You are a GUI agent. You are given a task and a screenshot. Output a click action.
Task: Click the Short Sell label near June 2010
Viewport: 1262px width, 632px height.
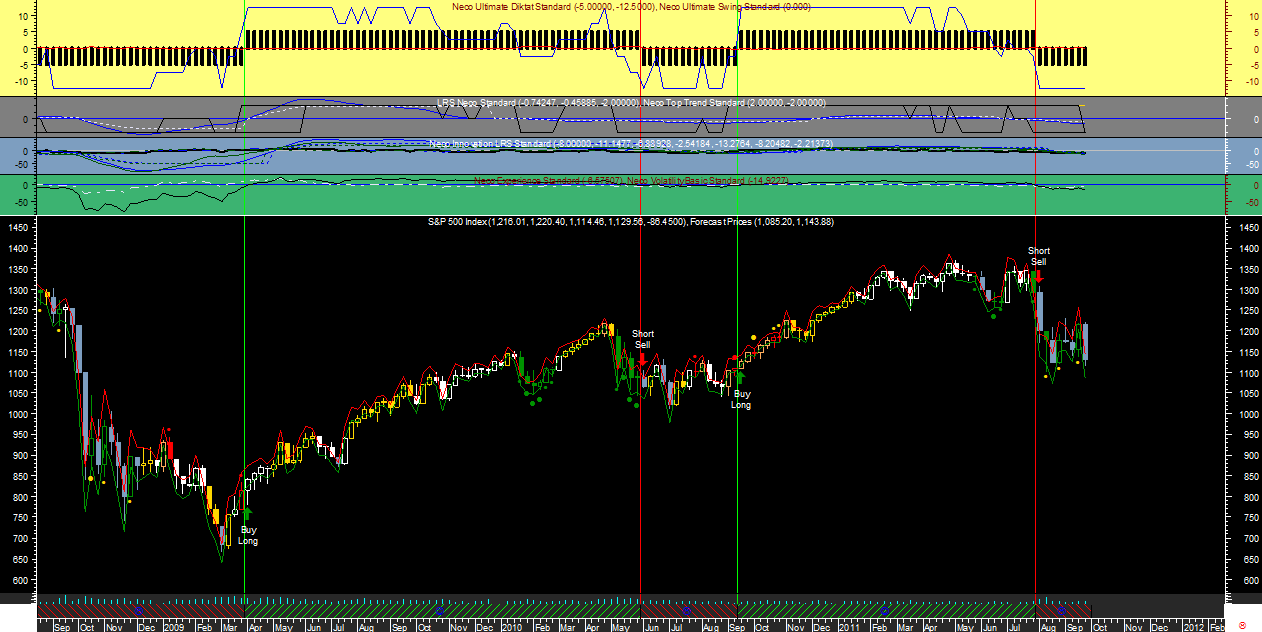[643, 339]
